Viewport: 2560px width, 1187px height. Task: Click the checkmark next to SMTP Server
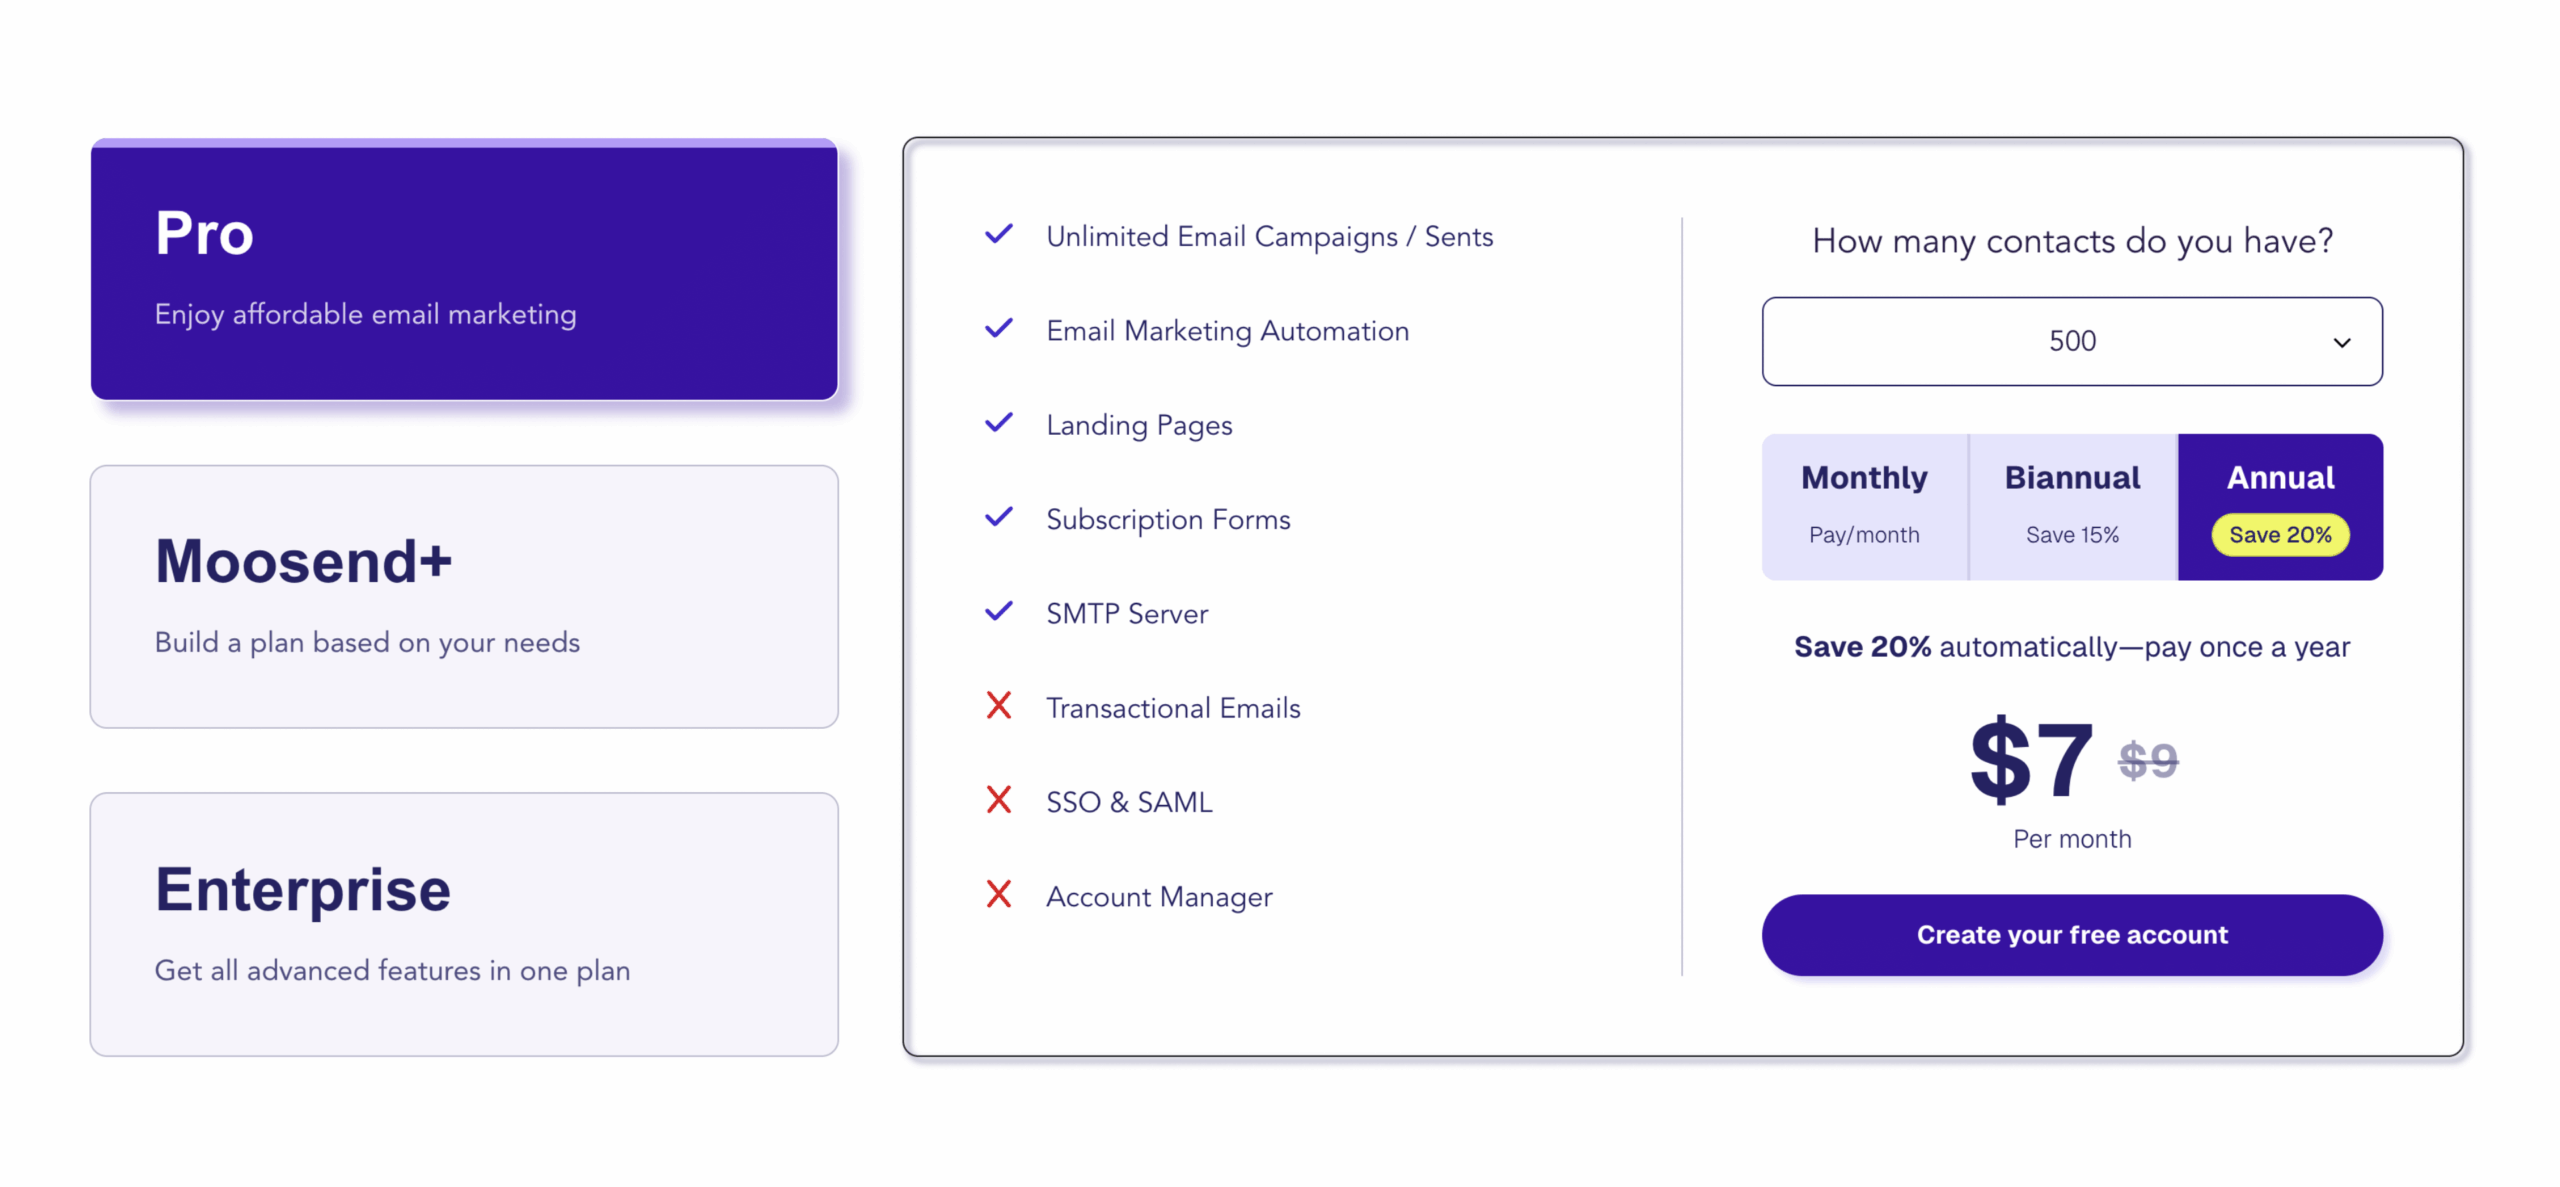point(998,610)
